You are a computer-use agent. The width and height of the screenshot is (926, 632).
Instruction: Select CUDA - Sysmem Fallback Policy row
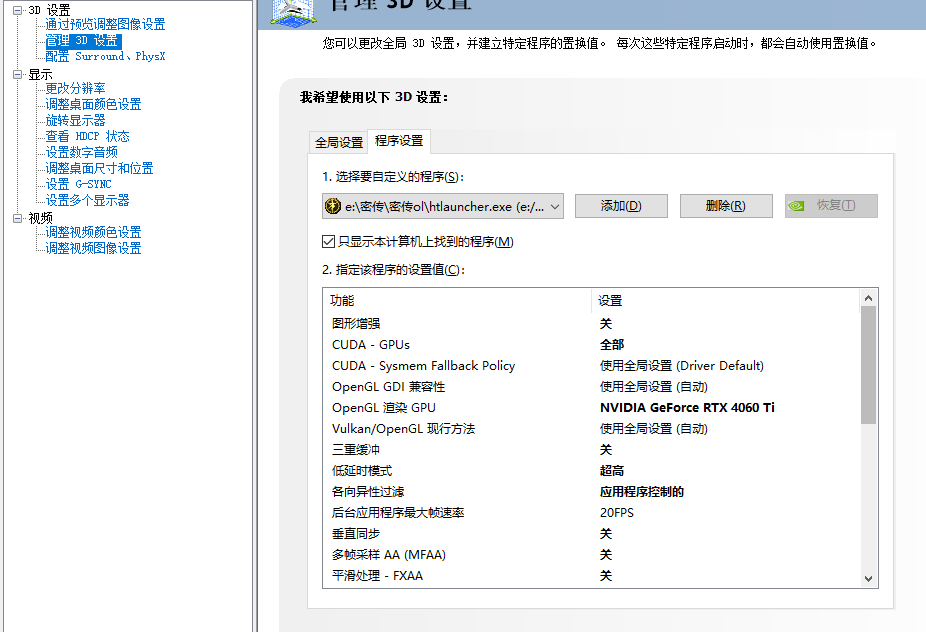592,366
